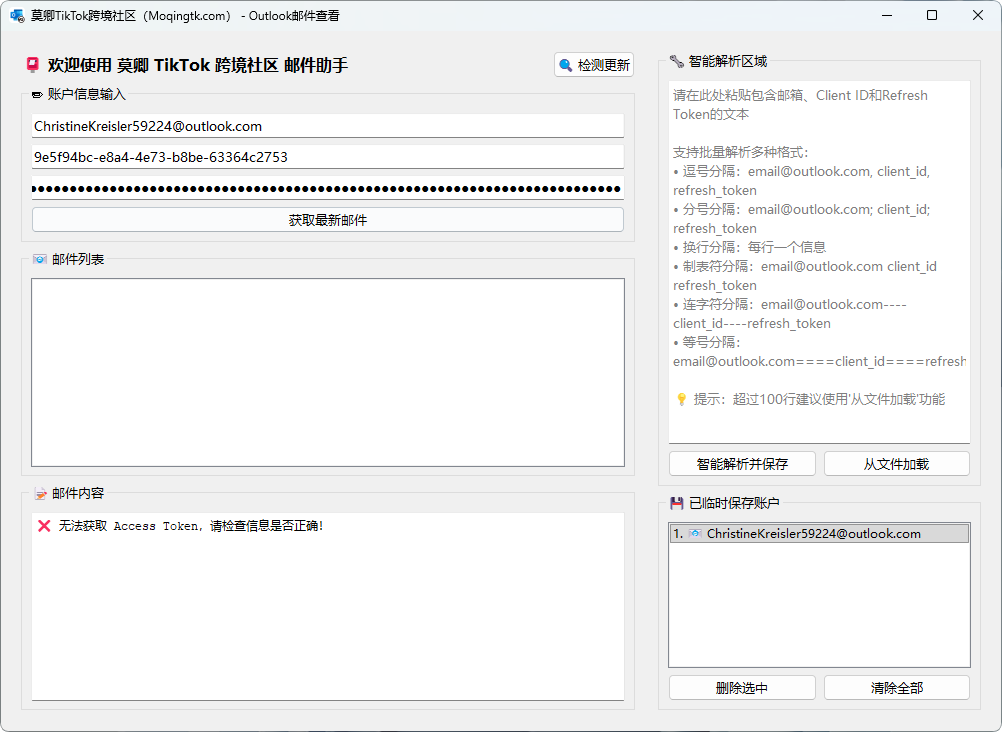Screen dimensions: 1002x732
Task: Click 智能解析并保存 button
Action: click(742, 463)
